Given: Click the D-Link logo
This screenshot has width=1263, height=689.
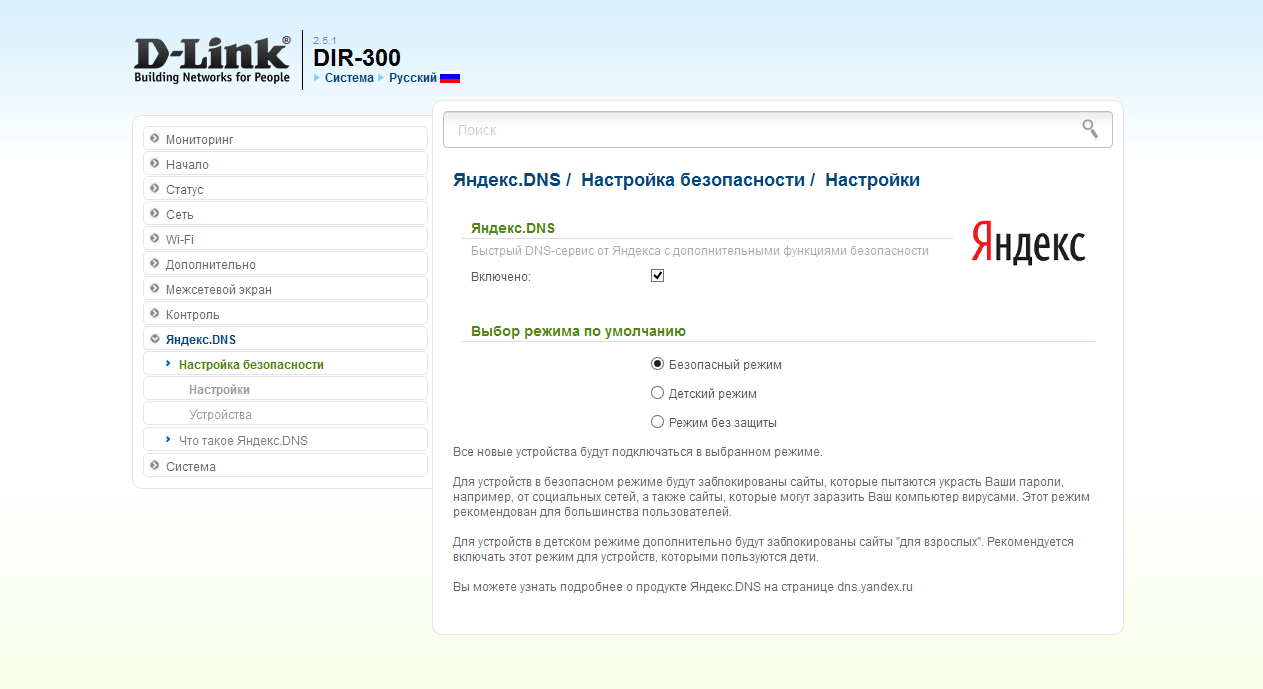Looking at the screenshot, I should (212, 60).
